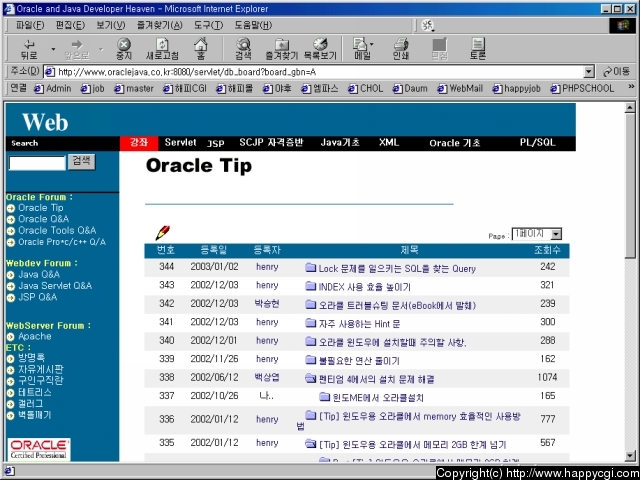The image size is (640, 480).
Task: Open the Oracle Tools Q&A link
Action: [57, 231]
